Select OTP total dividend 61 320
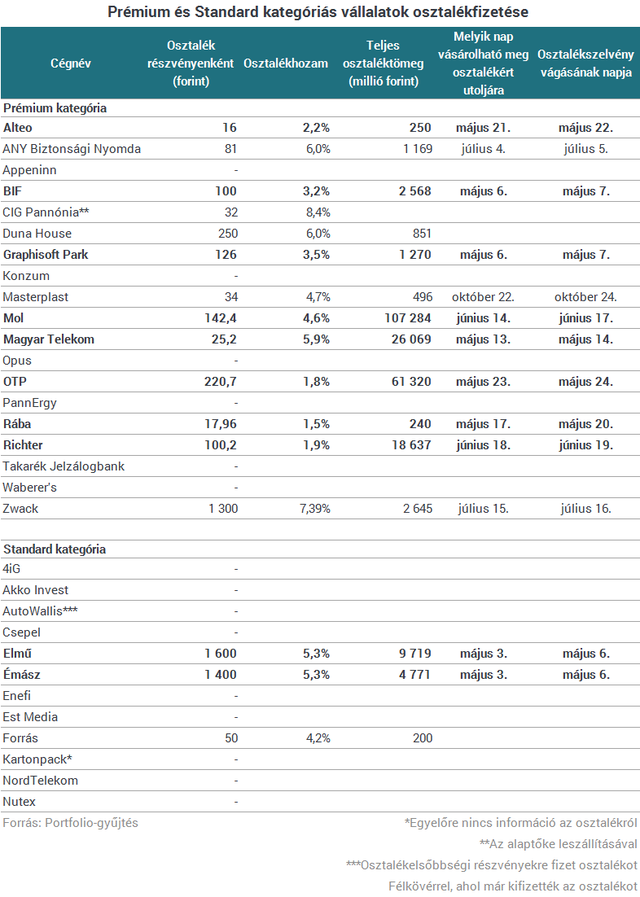Viewport: 640px width, 897px height. (x=411, y=382)
